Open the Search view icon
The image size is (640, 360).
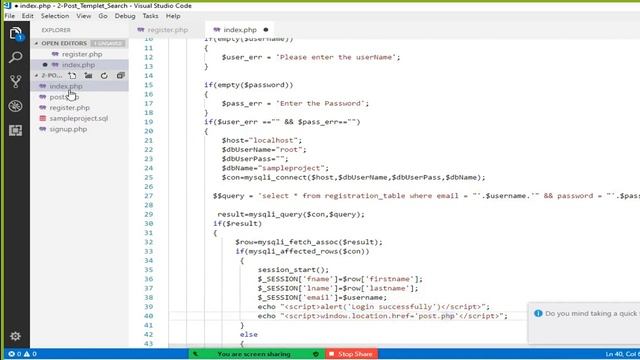16,57
